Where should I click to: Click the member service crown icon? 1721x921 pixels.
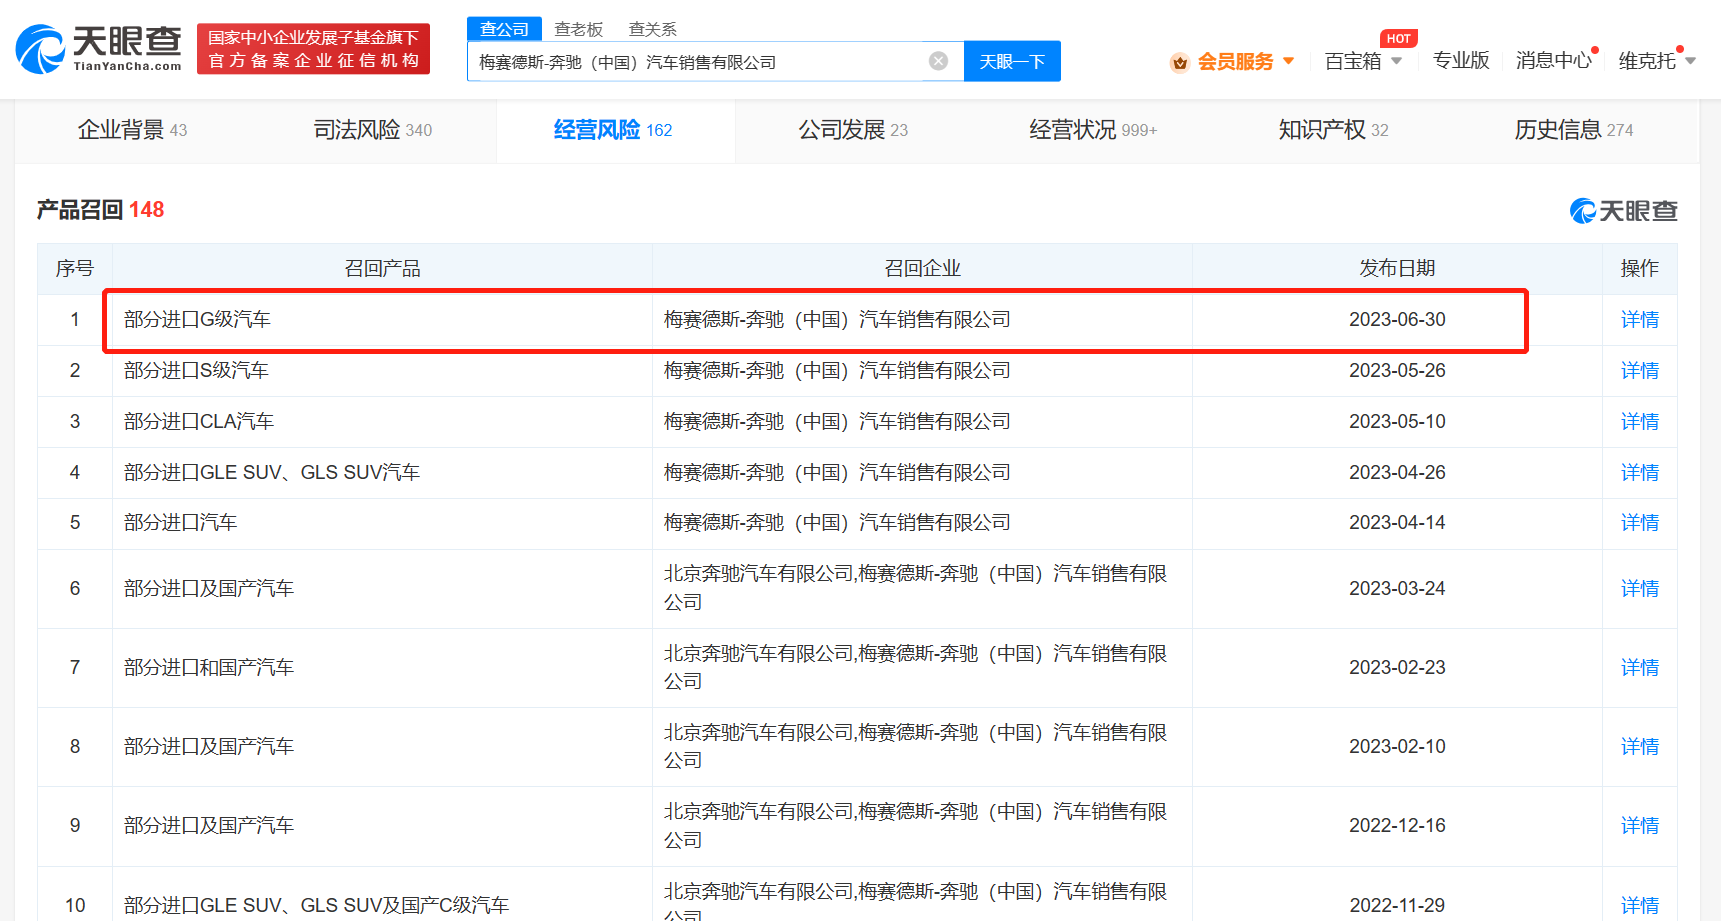tap(1180, 63)
